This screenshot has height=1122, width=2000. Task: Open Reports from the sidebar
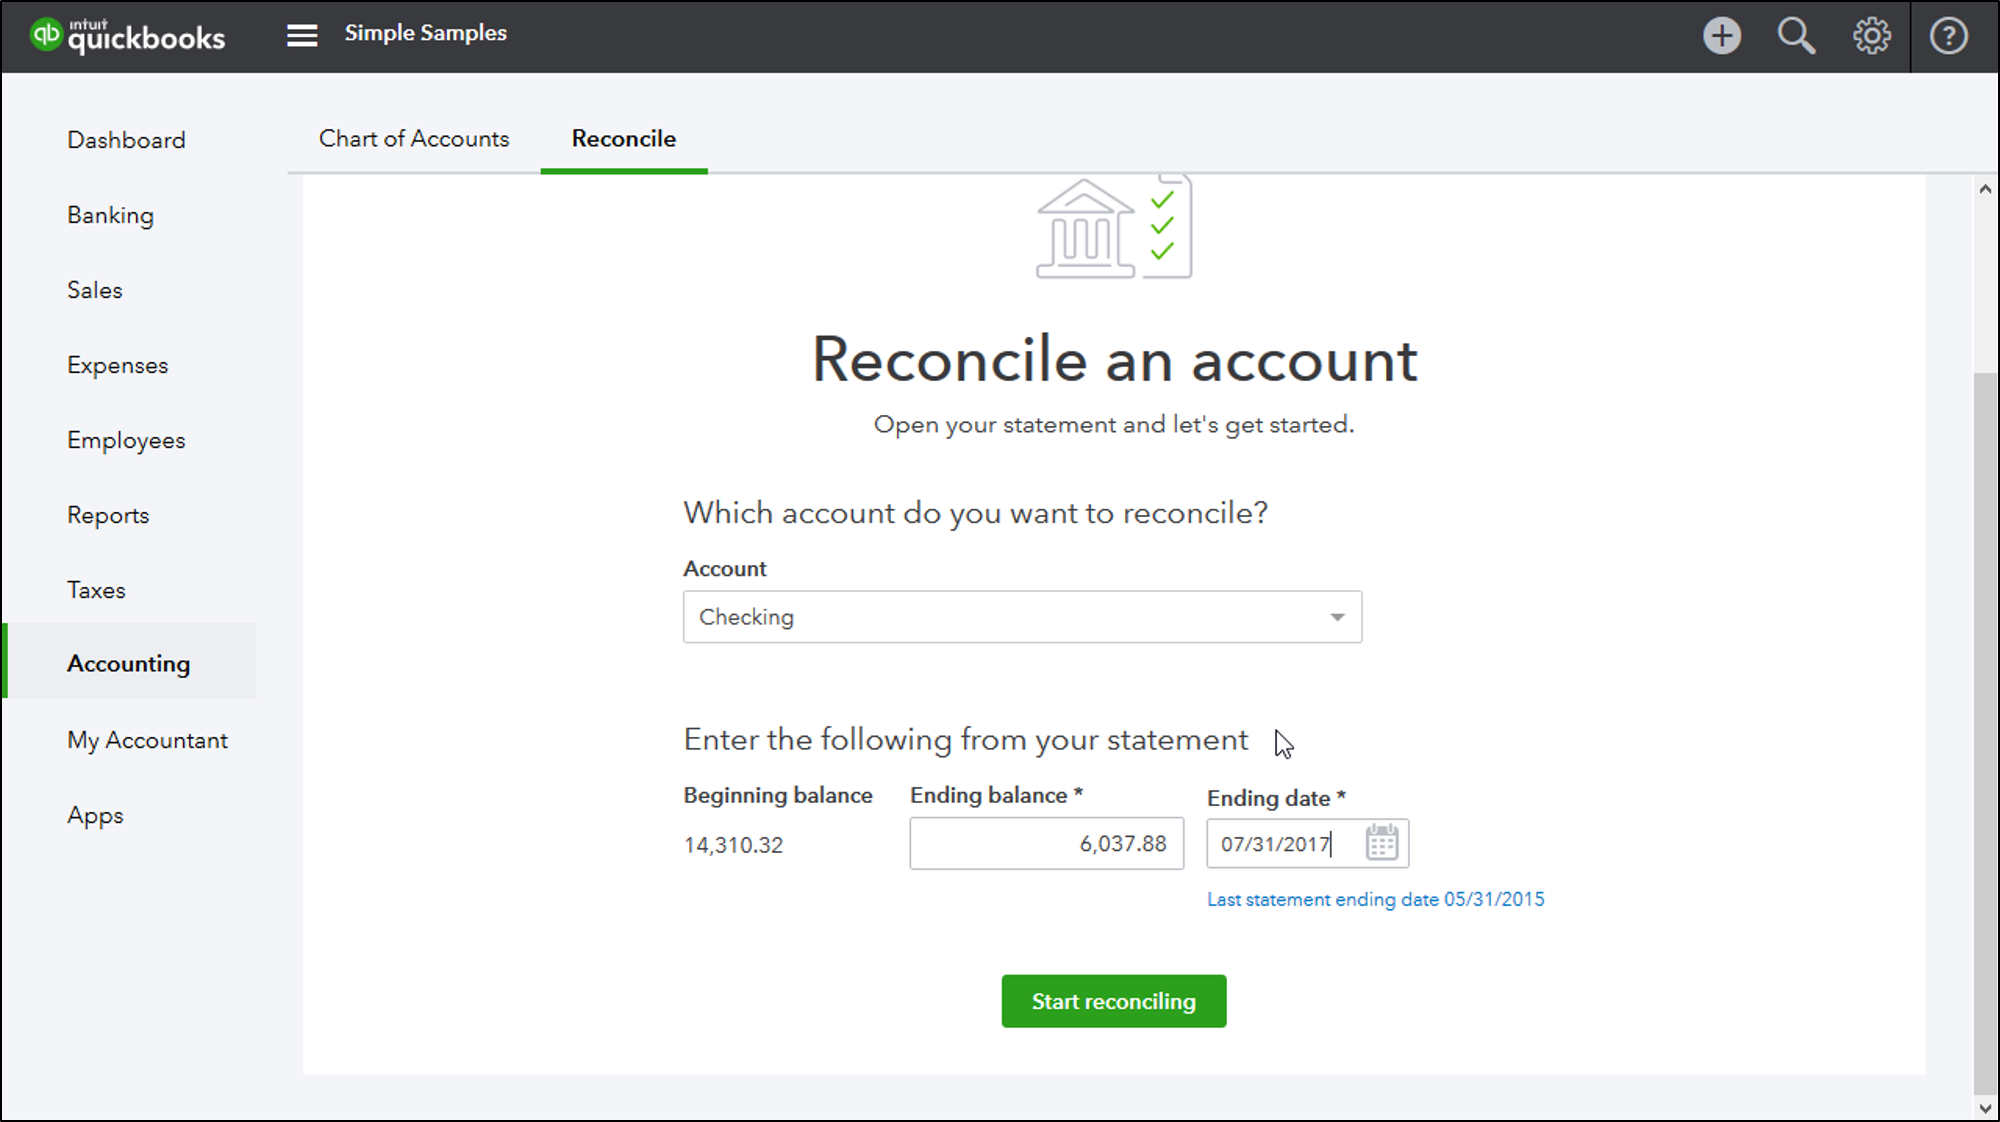pyautogui.click(x=107, y=514)
